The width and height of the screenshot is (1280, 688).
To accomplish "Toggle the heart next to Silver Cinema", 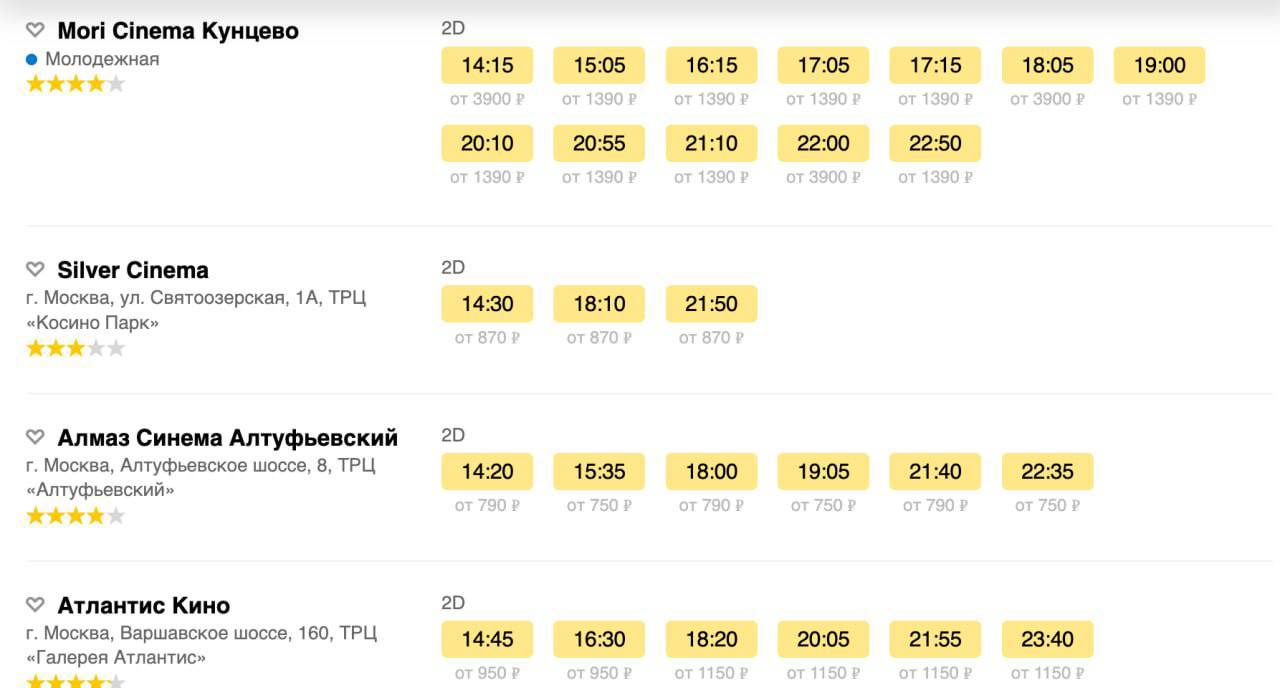I will click(x=35, y=270).
